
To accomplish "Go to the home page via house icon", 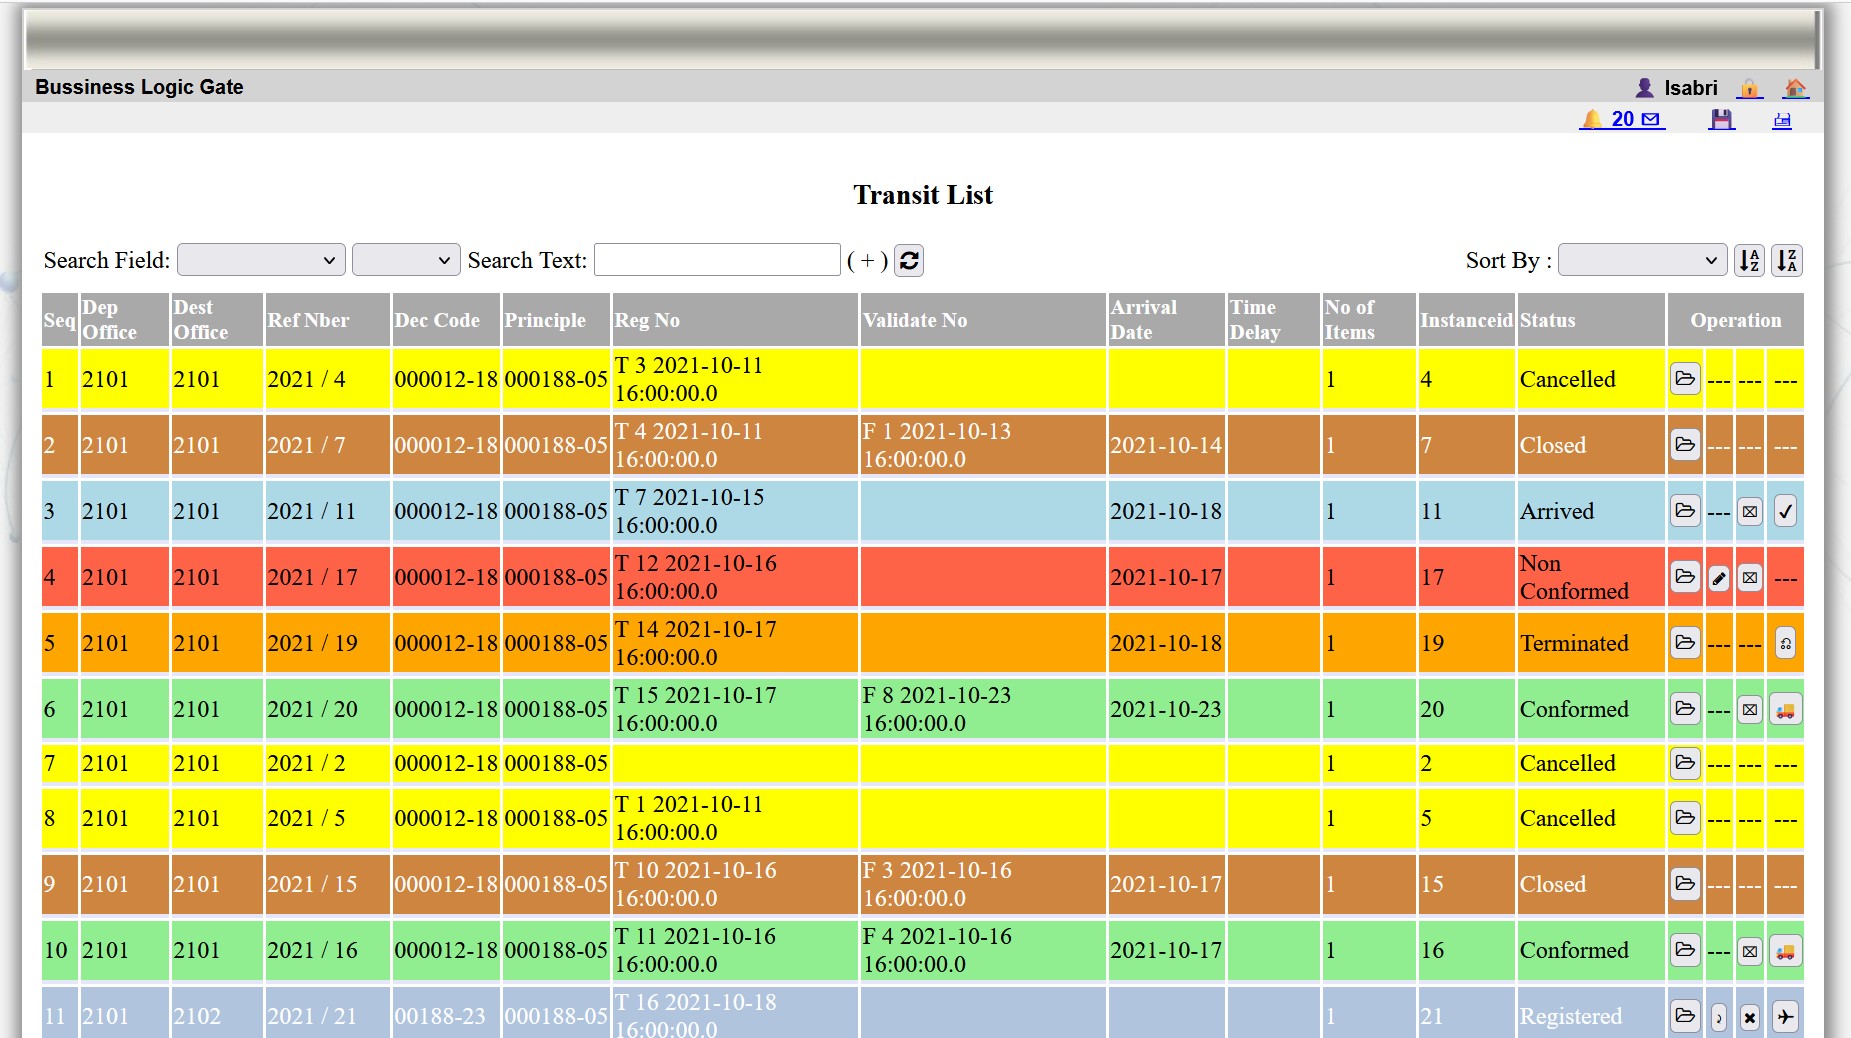I will [x=1795, y=88].
